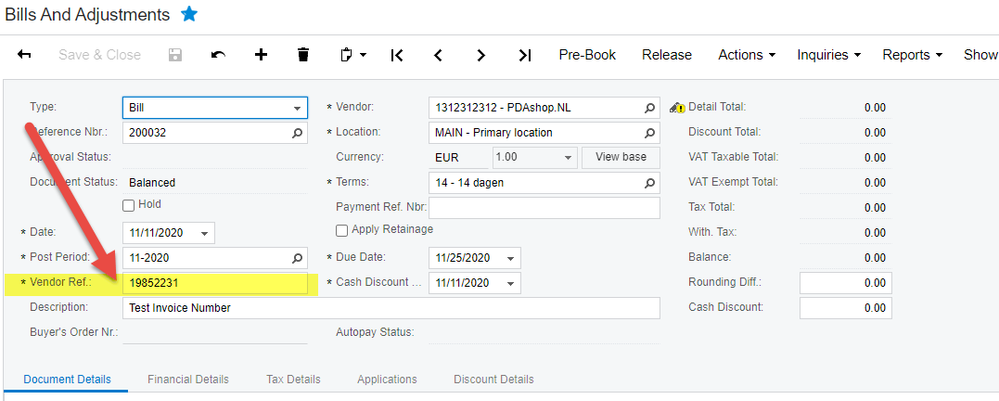Go to the previous record
Viewport: 999px width, 401px height.
[x=438, y=55]
